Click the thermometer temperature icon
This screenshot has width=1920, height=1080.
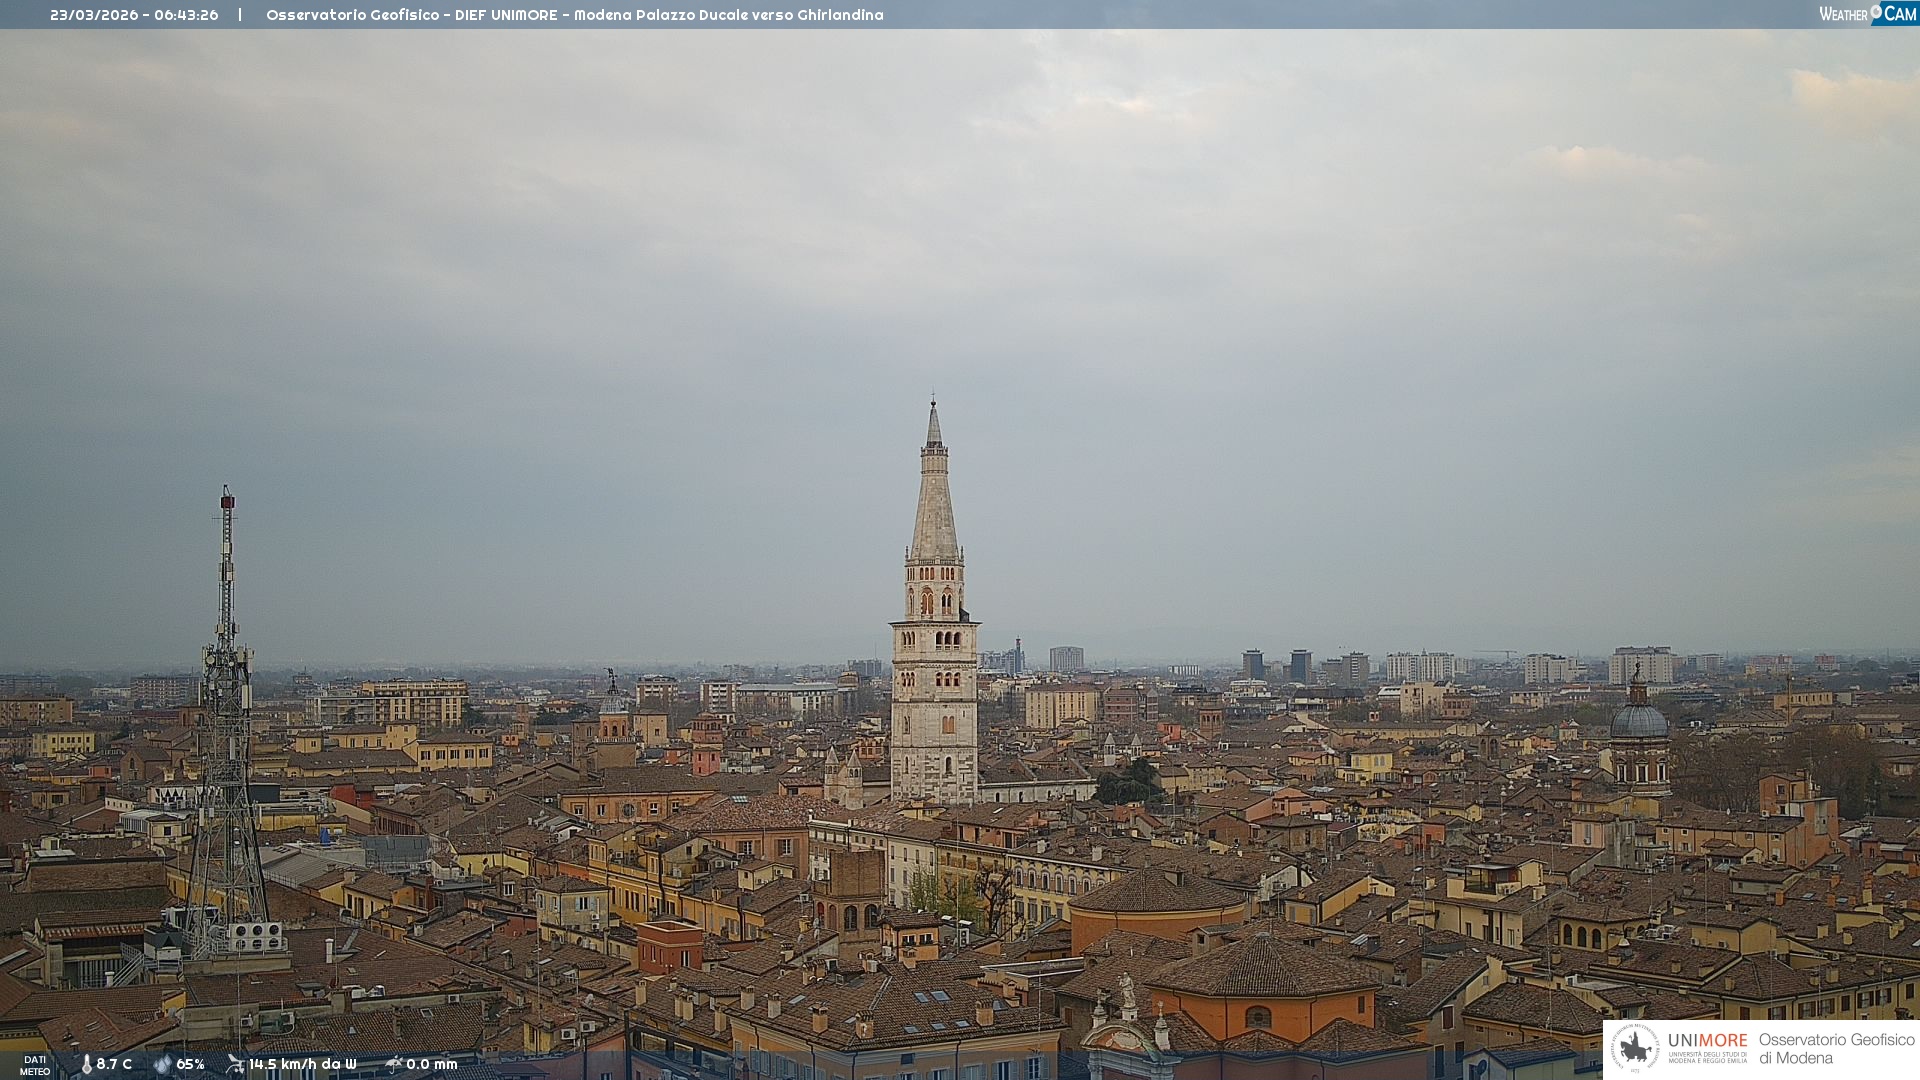click(86, 1064)
